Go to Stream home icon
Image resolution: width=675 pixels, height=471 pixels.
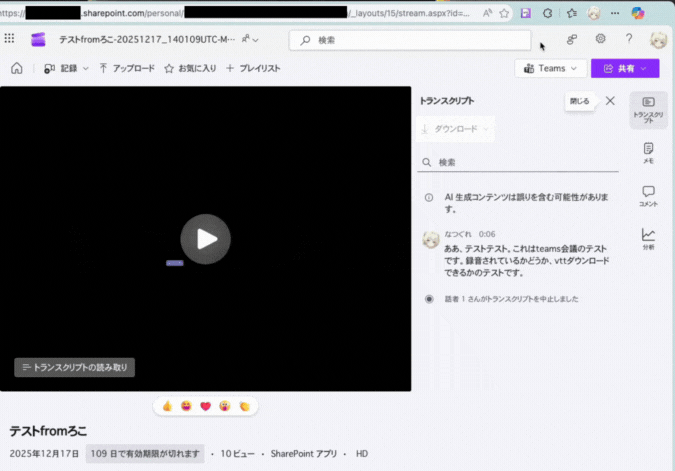pos(16,68)
